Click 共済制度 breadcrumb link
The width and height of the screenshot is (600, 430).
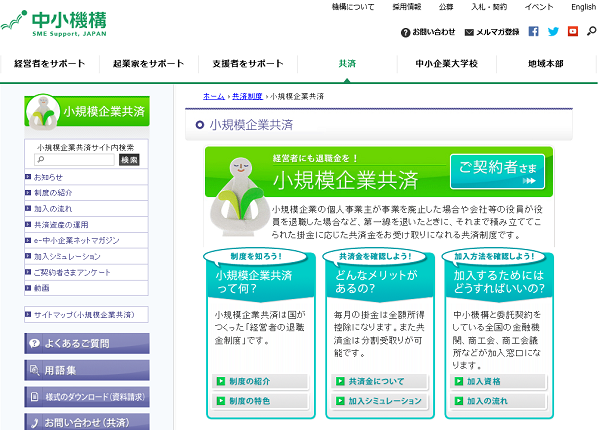[x=247, y=96]
